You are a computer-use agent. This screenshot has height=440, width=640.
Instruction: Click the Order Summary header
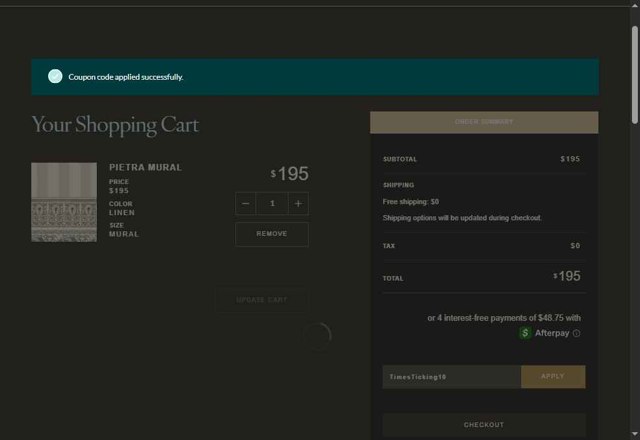[x=484, y=122]
